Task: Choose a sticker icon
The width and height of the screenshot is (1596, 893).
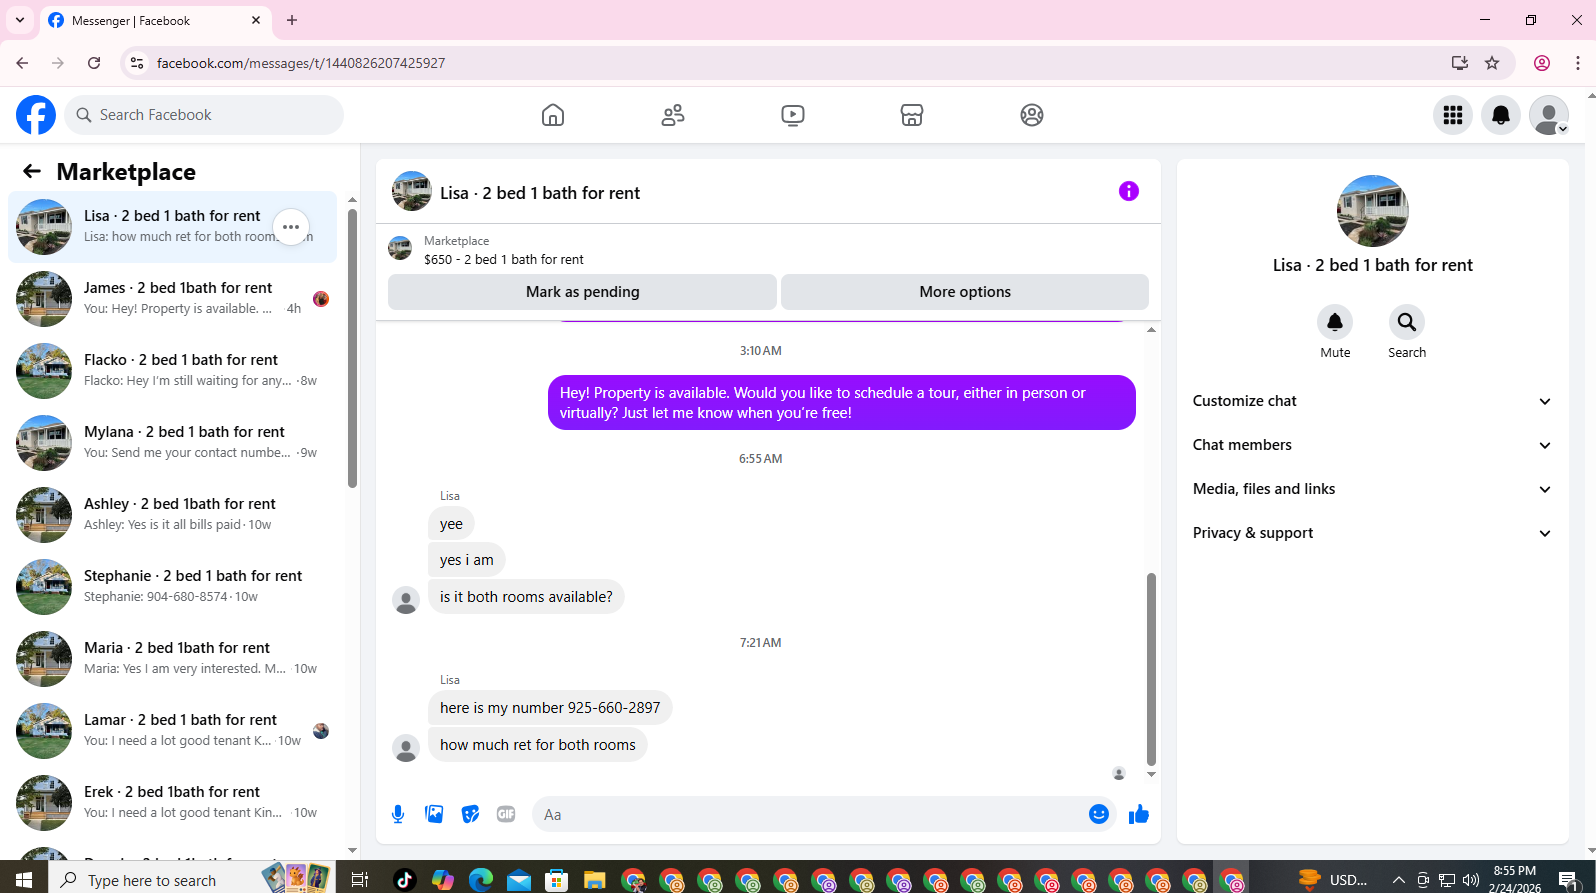Action: click(x=470, y=814)
